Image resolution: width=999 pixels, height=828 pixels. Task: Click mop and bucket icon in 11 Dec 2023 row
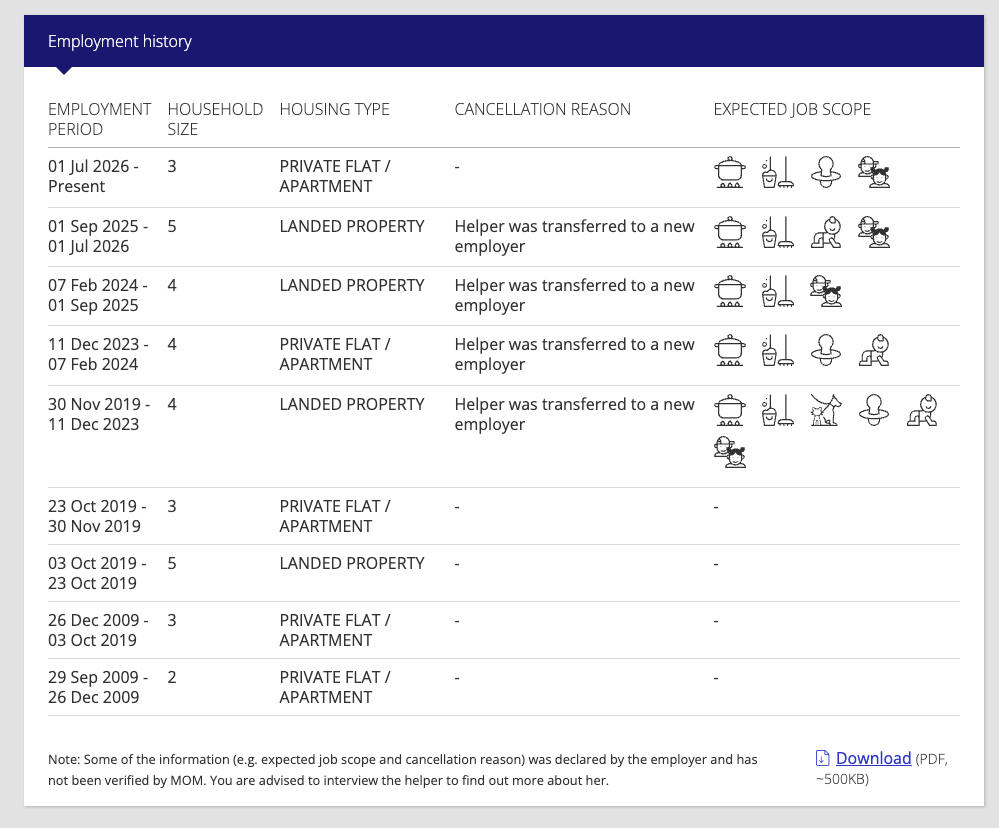point(777,350)
